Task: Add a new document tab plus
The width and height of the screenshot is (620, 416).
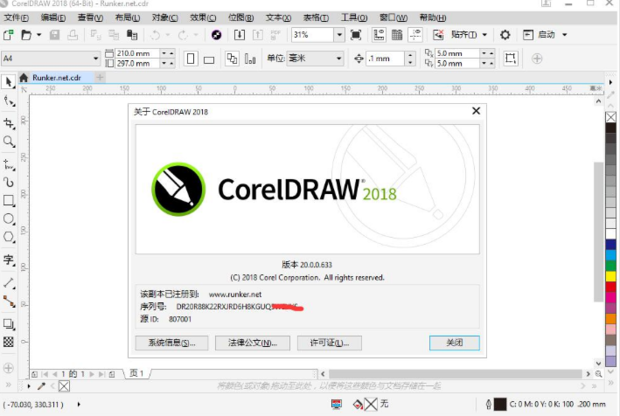Action: [x=100, y=78]
